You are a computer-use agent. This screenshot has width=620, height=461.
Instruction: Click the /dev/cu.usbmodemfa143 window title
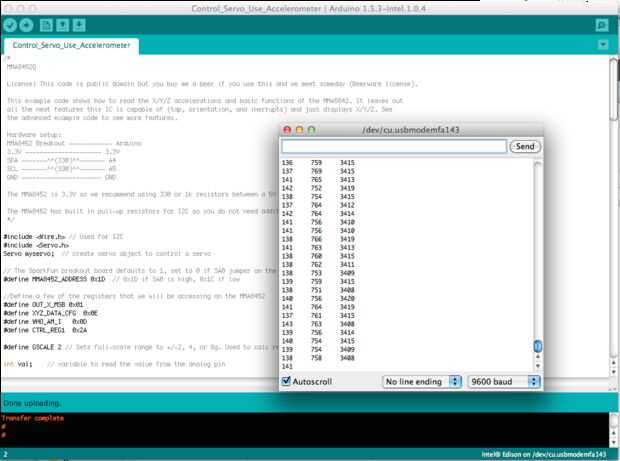[x=410, y=130]
